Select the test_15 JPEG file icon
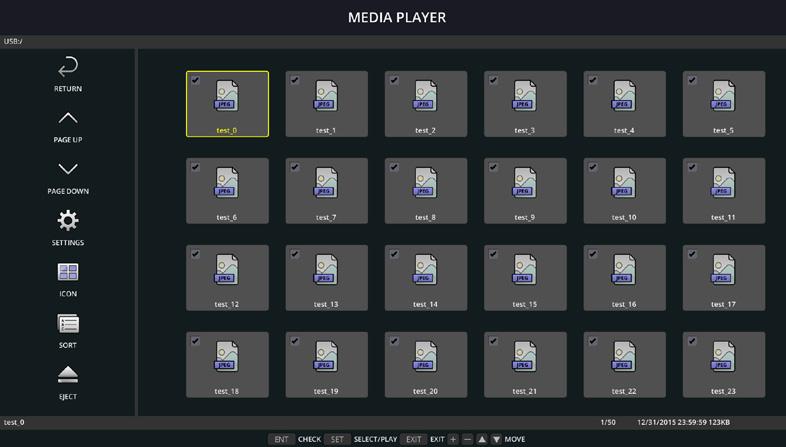Image resolution: width=786 pixels, height=447 pixels. (524, 270)
